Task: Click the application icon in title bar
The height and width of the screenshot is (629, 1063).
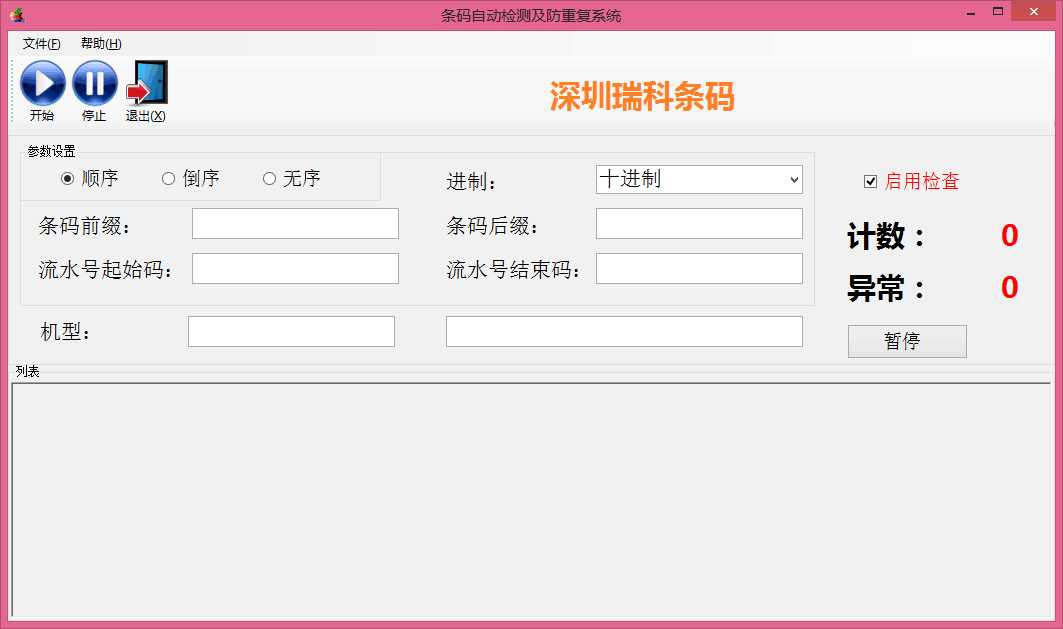Action: [17, 14]
